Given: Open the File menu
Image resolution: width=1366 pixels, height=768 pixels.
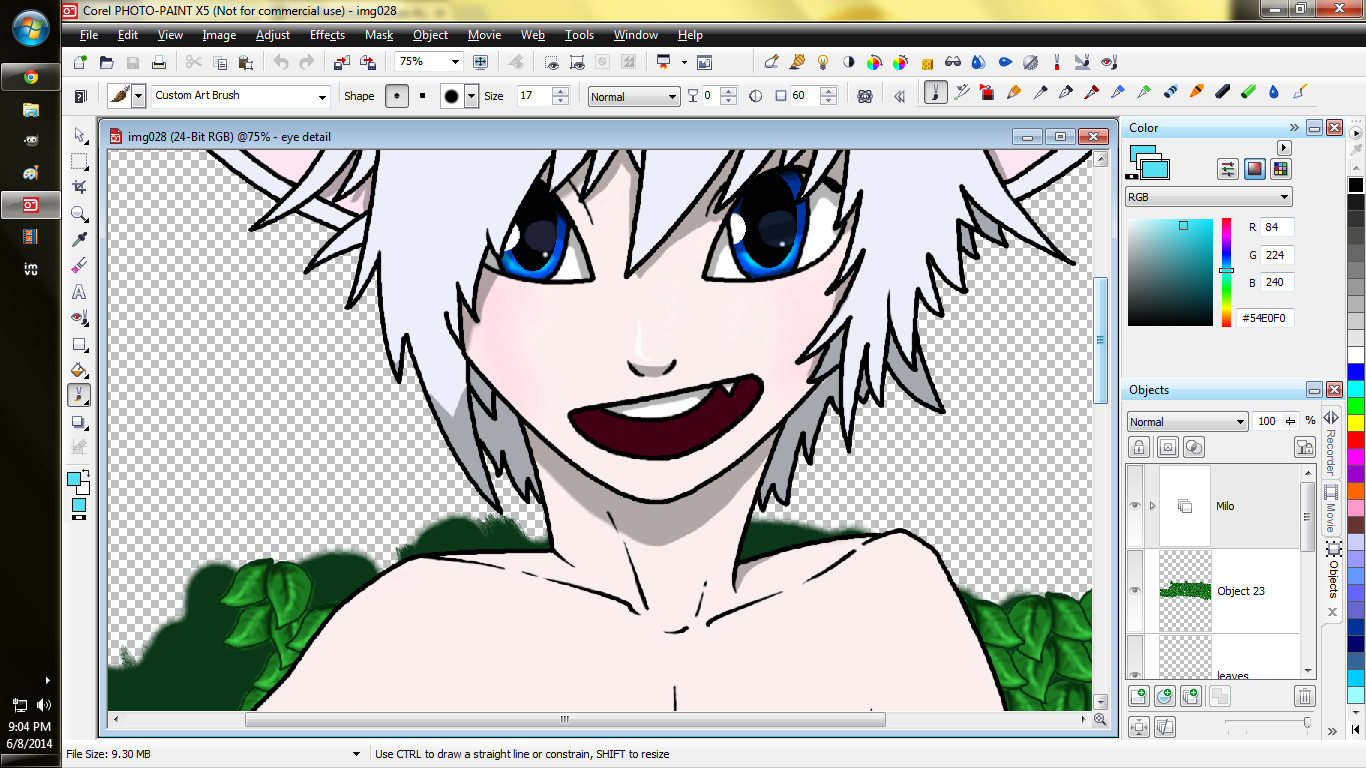Looking at the screenshot, I should 89,34.
